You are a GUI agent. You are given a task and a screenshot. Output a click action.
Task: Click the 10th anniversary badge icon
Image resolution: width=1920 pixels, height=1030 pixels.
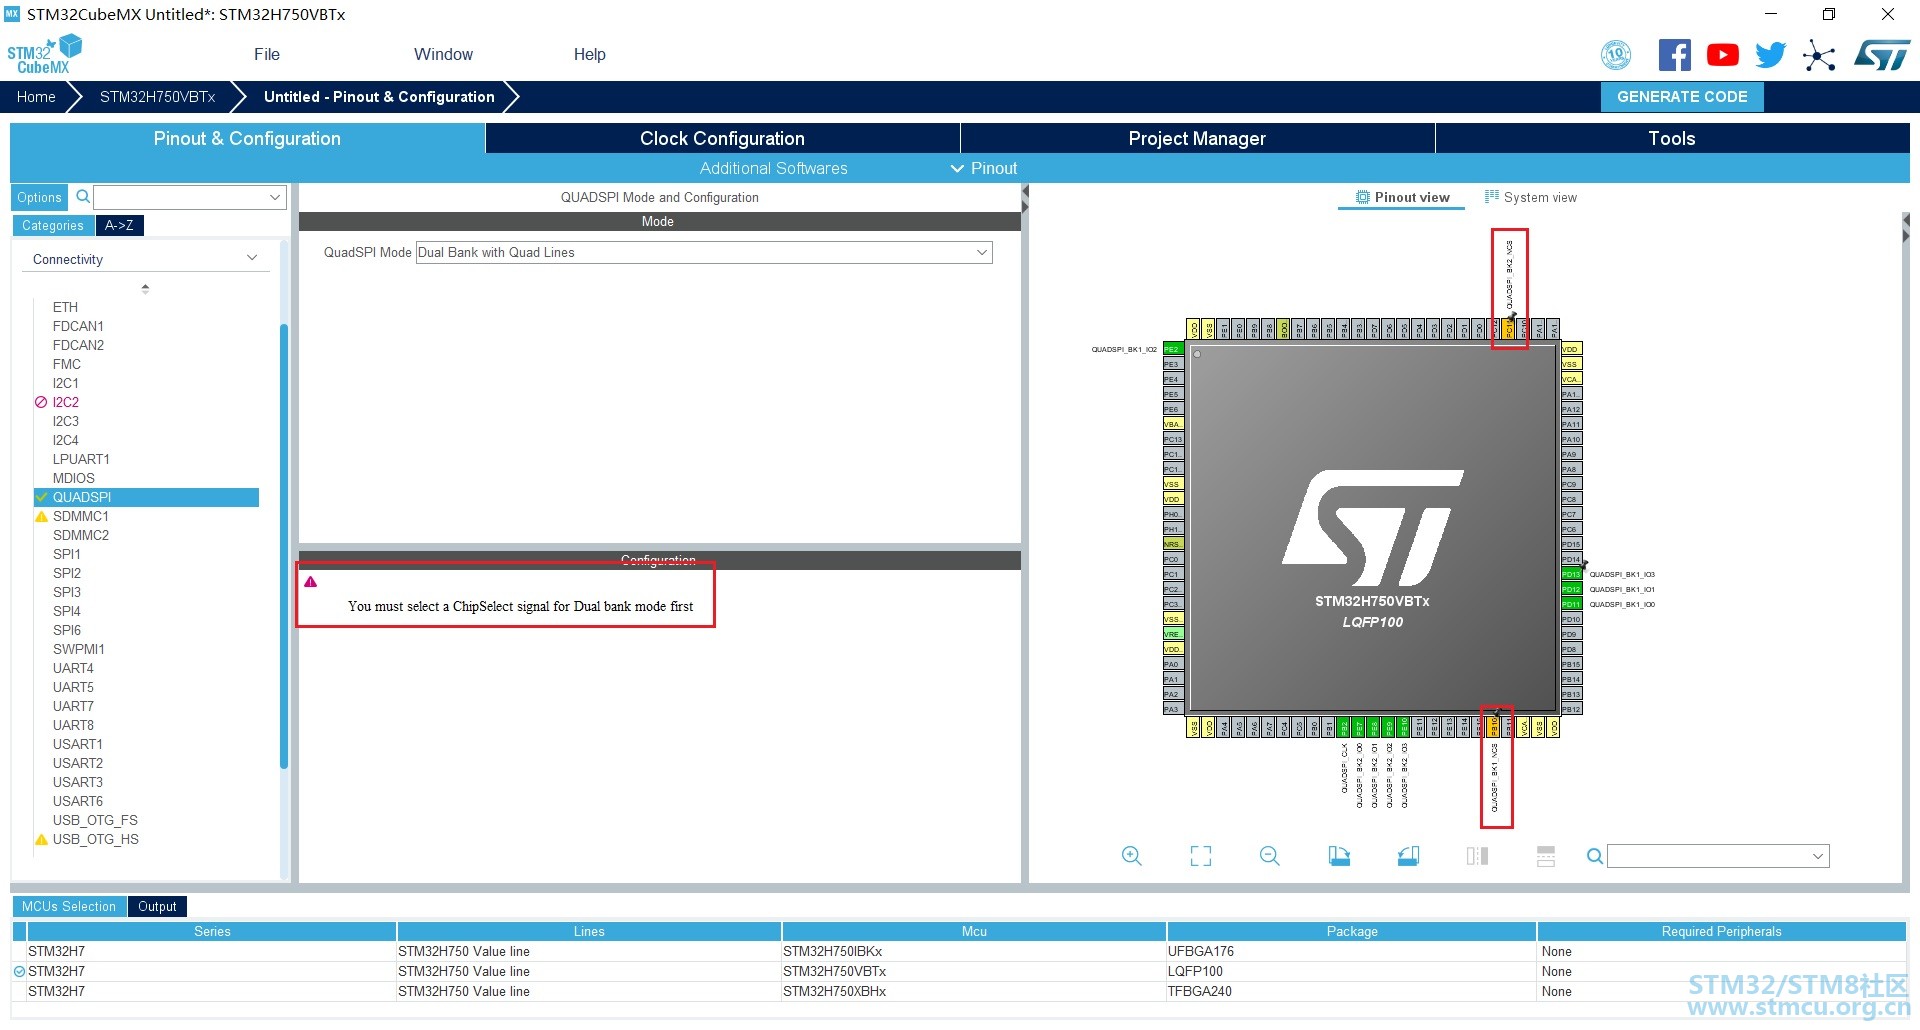(1616, 55)
